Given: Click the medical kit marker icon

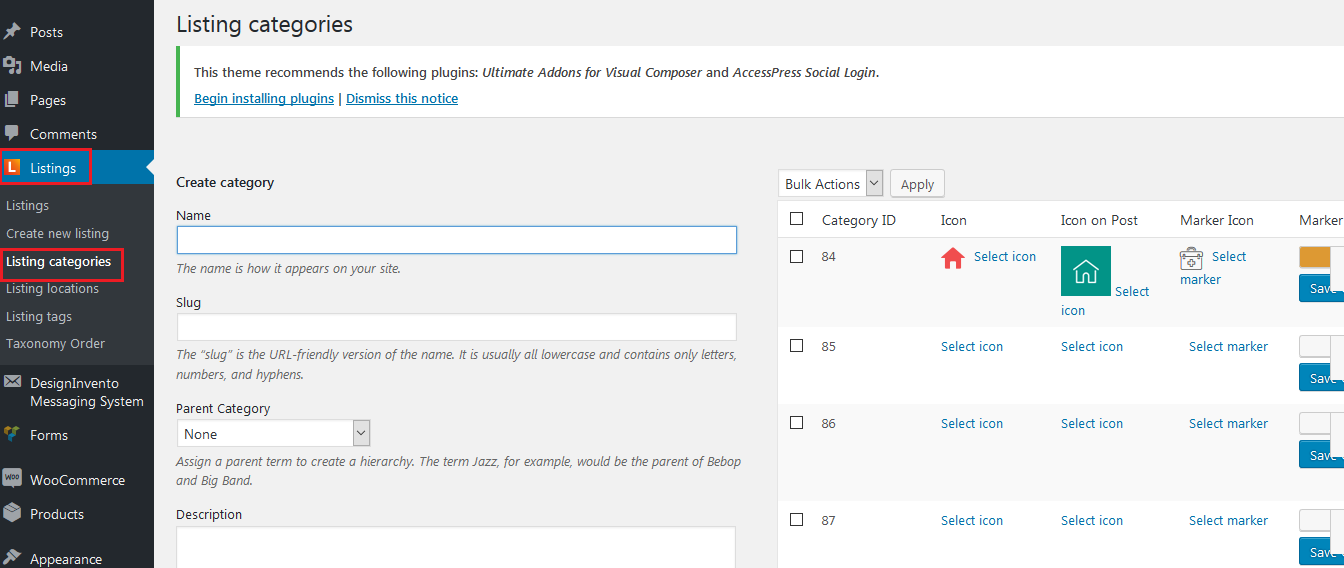Looking at the screenshot, I should (x=1191, y=259).
